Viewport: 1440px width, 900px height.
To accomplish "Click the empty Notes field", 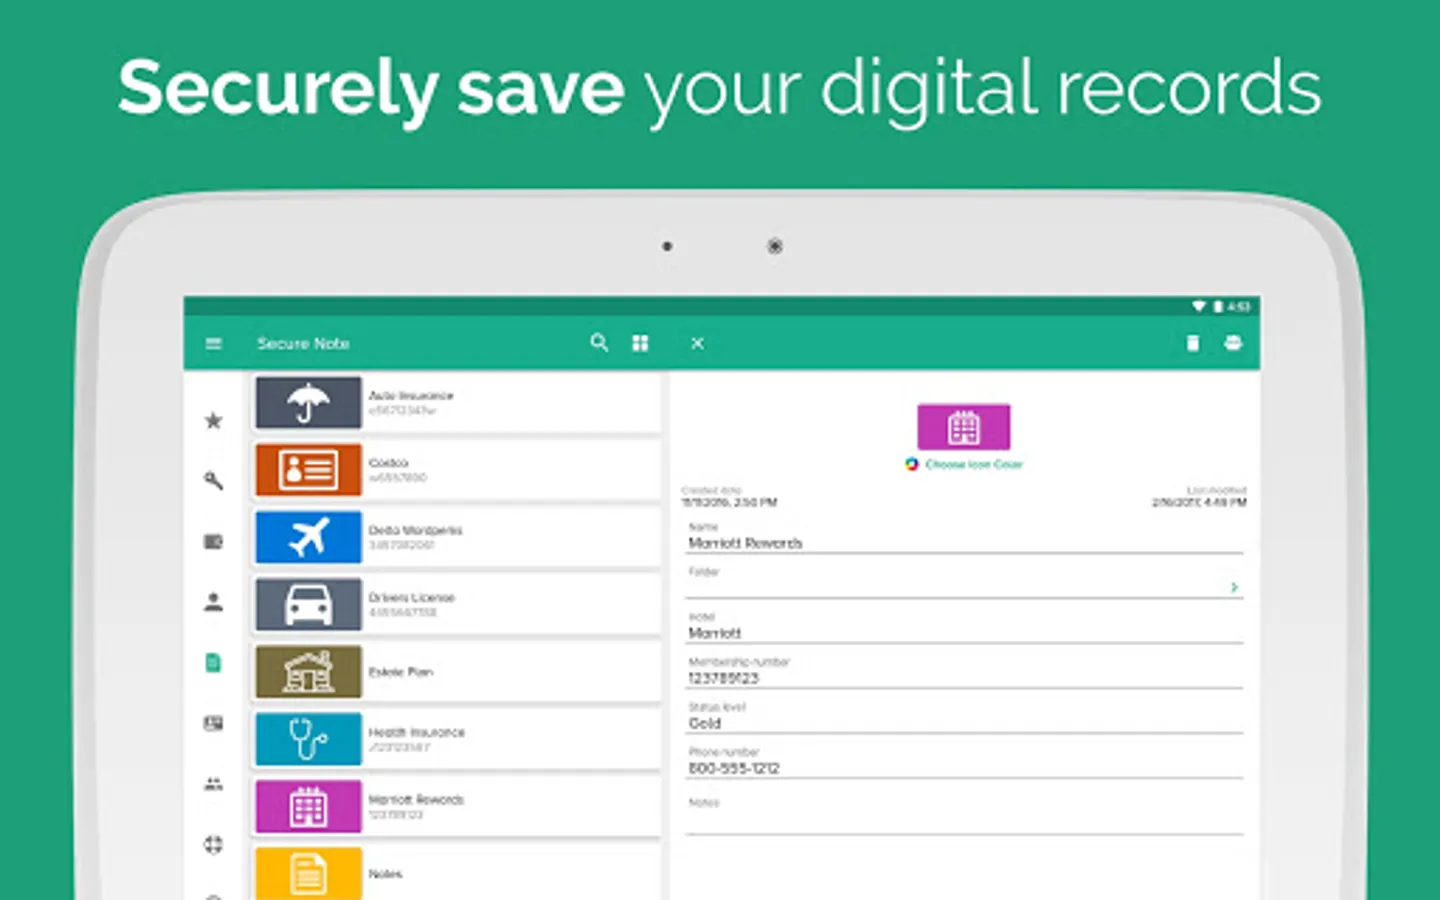I will 964,816.
